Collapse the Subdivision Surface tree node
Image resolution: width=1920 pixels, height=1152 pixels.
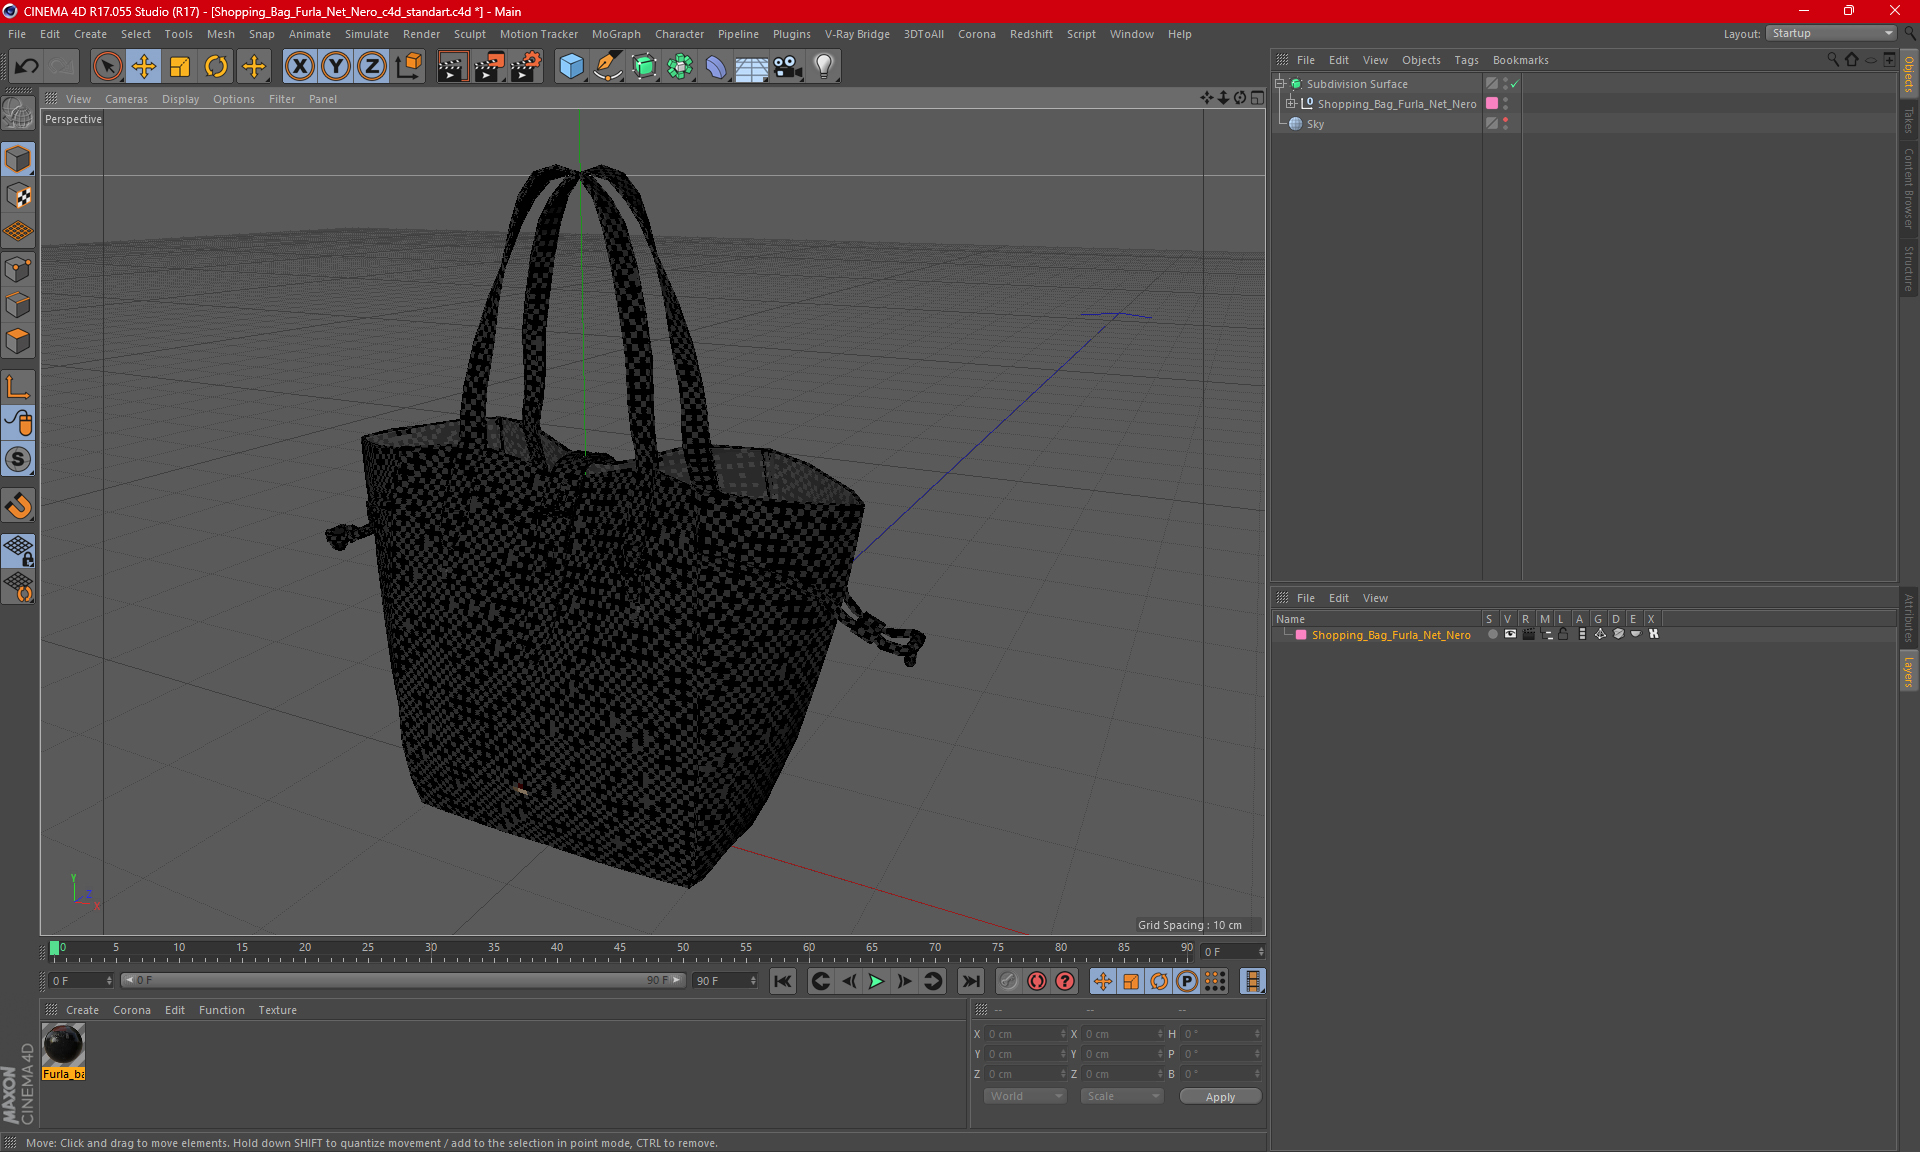[1280, 84]
